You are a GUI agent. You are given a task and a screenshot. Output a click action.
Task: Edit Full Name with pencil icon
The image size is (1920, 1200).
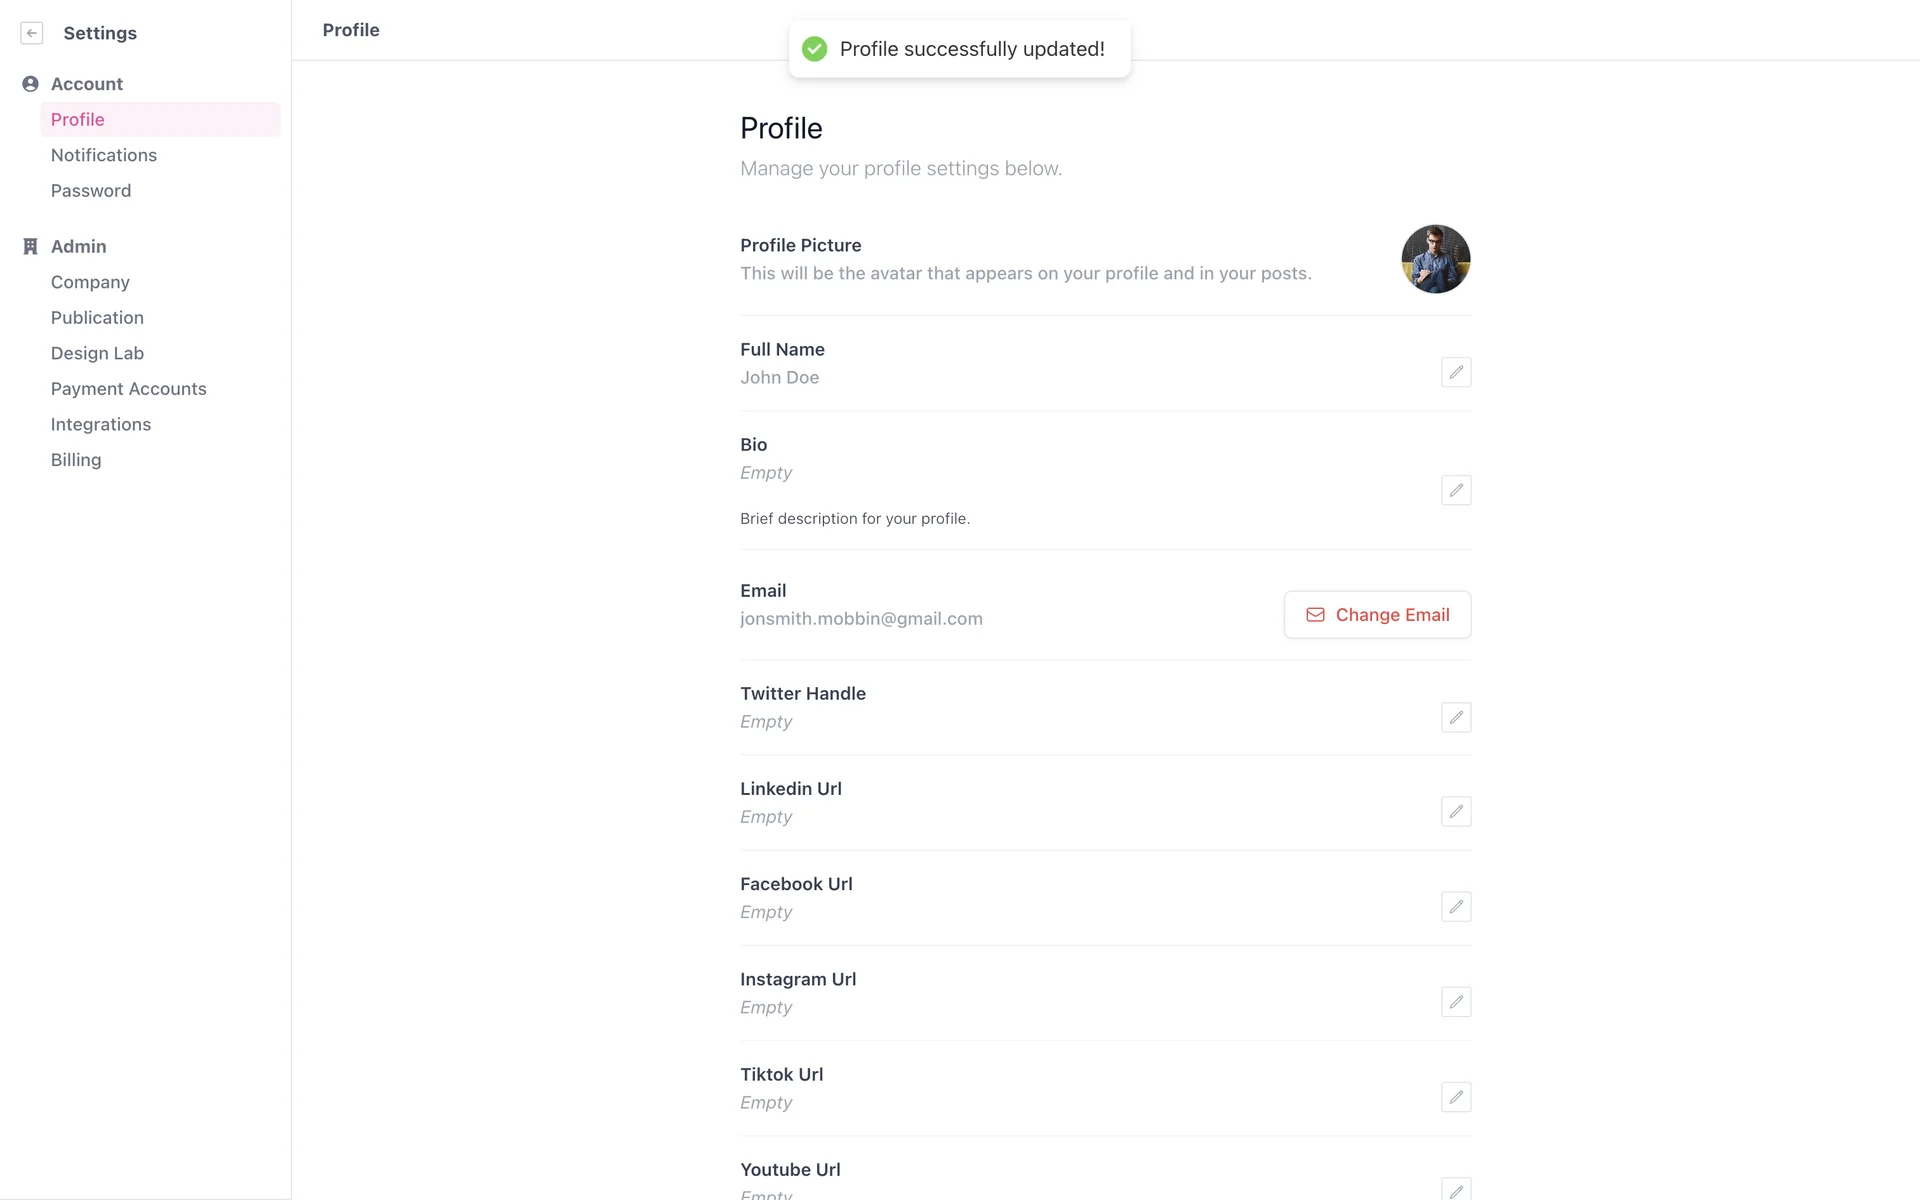(1455, 372)
